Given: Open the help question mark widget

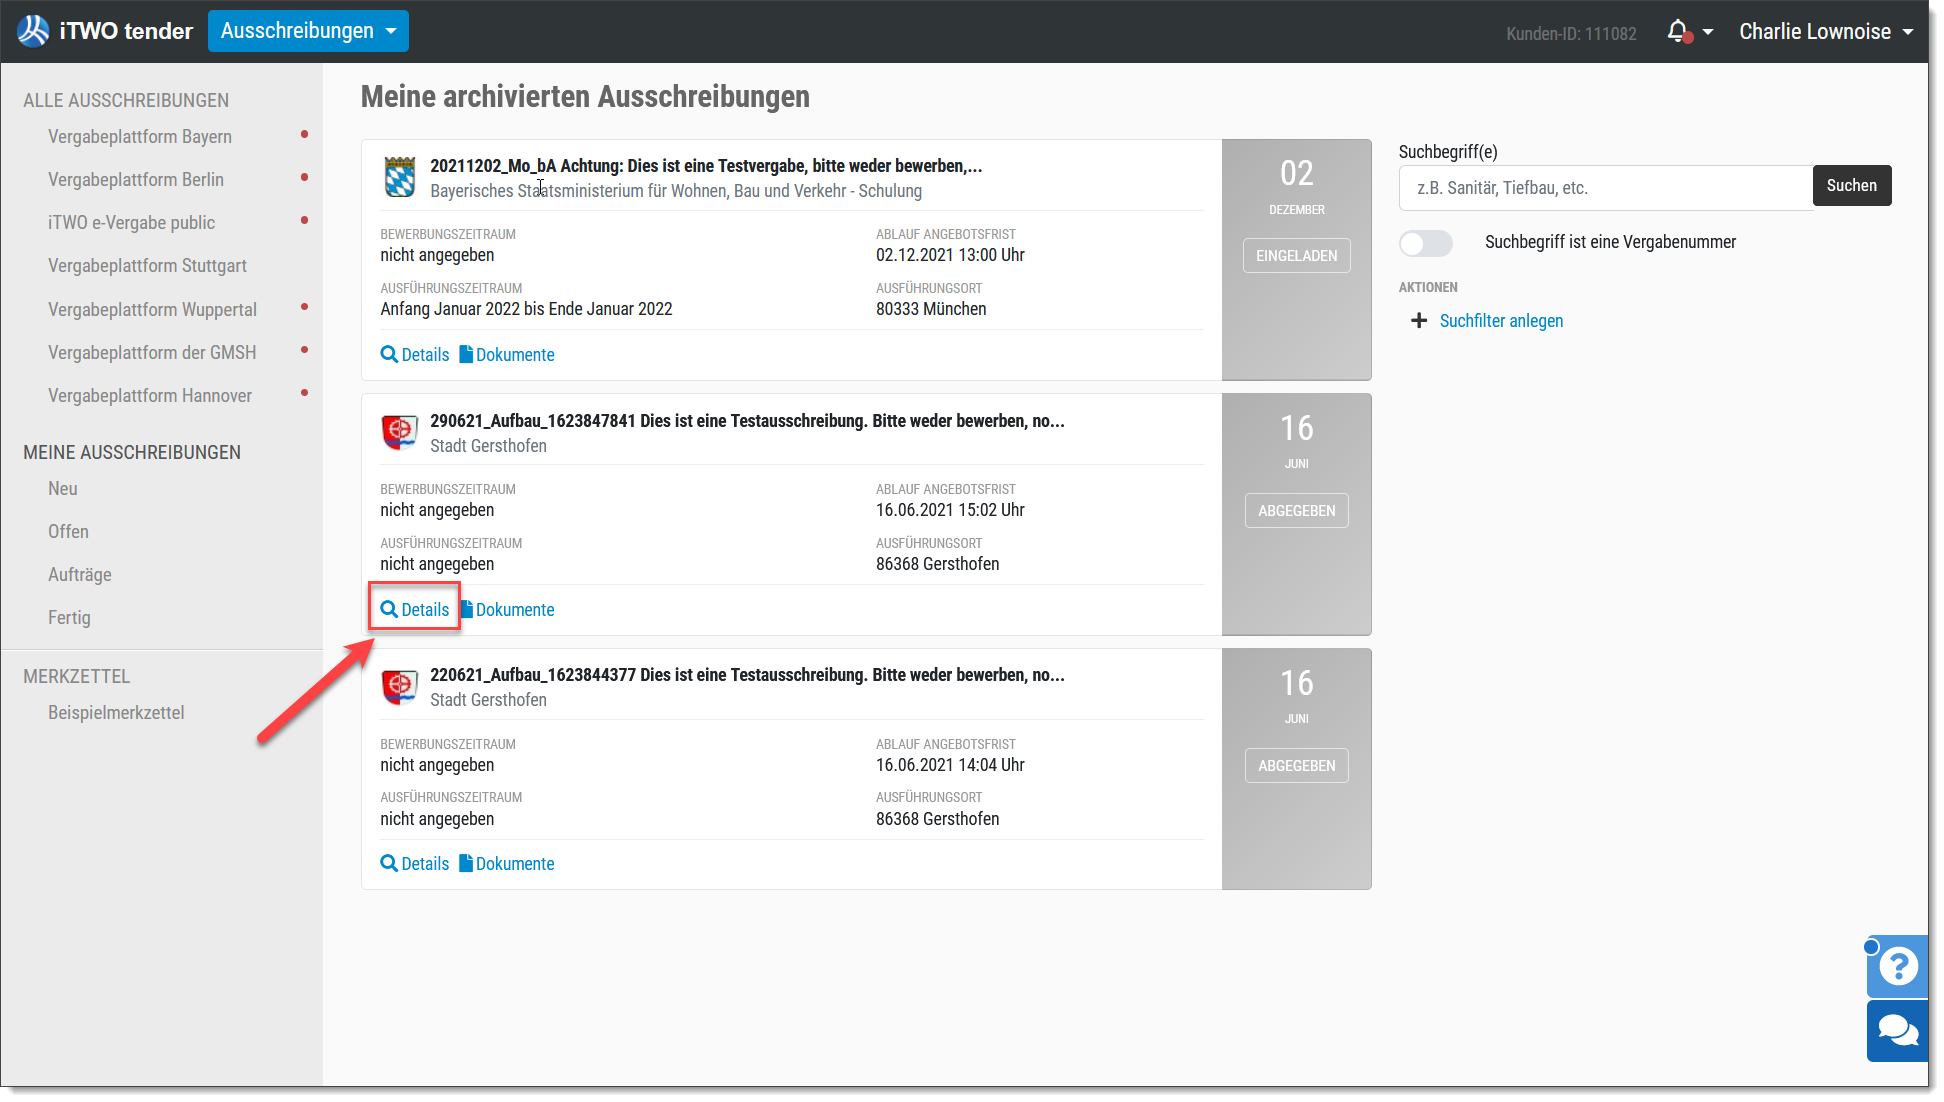Looking at the screenshot, I should click(x=1897, y=966).
